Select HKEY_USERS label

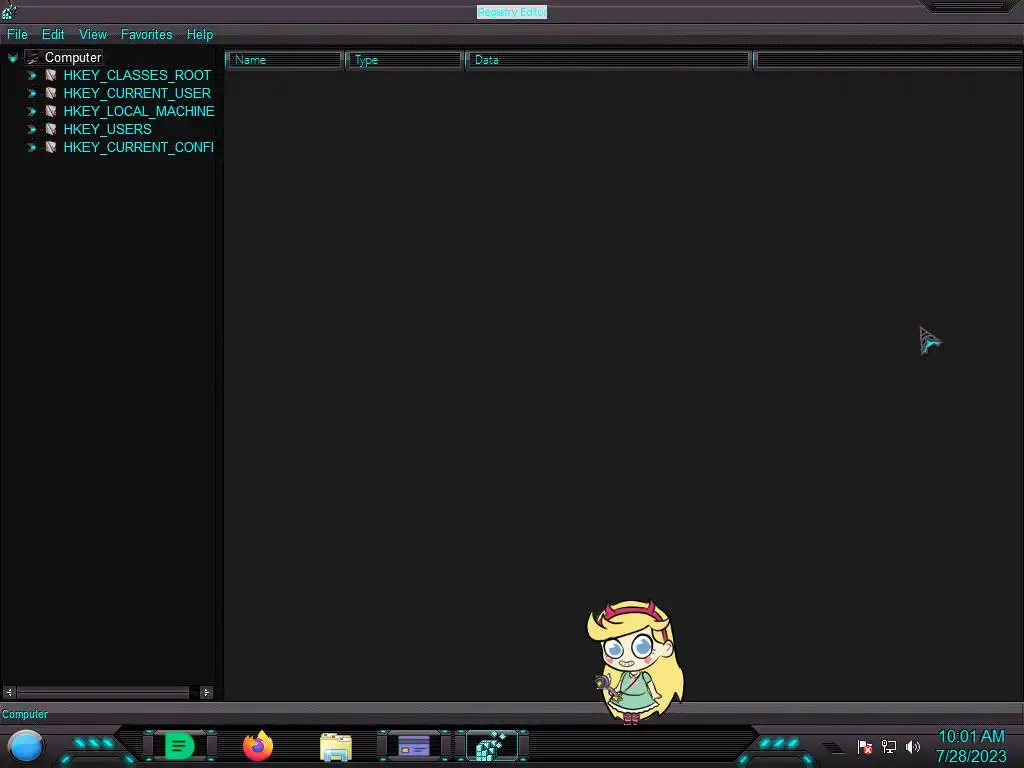click(x=108, y=129)
